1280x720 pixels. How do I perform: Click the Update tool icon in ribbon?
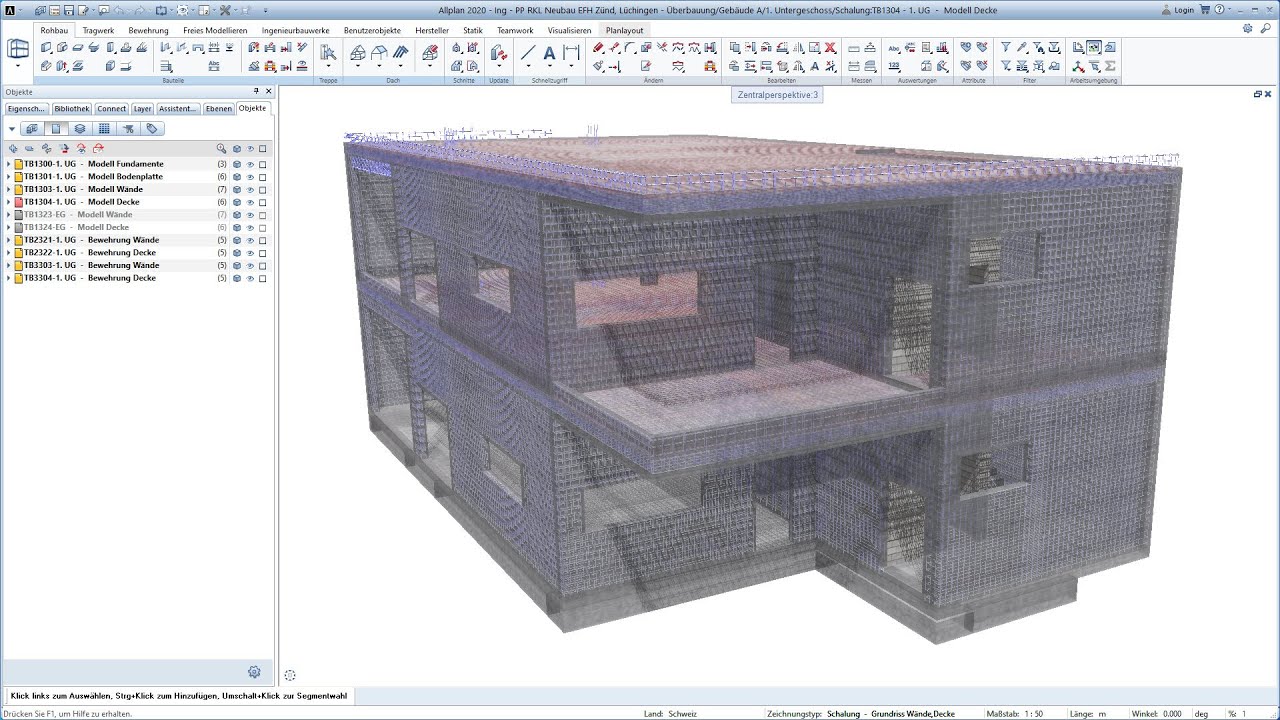pos(499,53)
